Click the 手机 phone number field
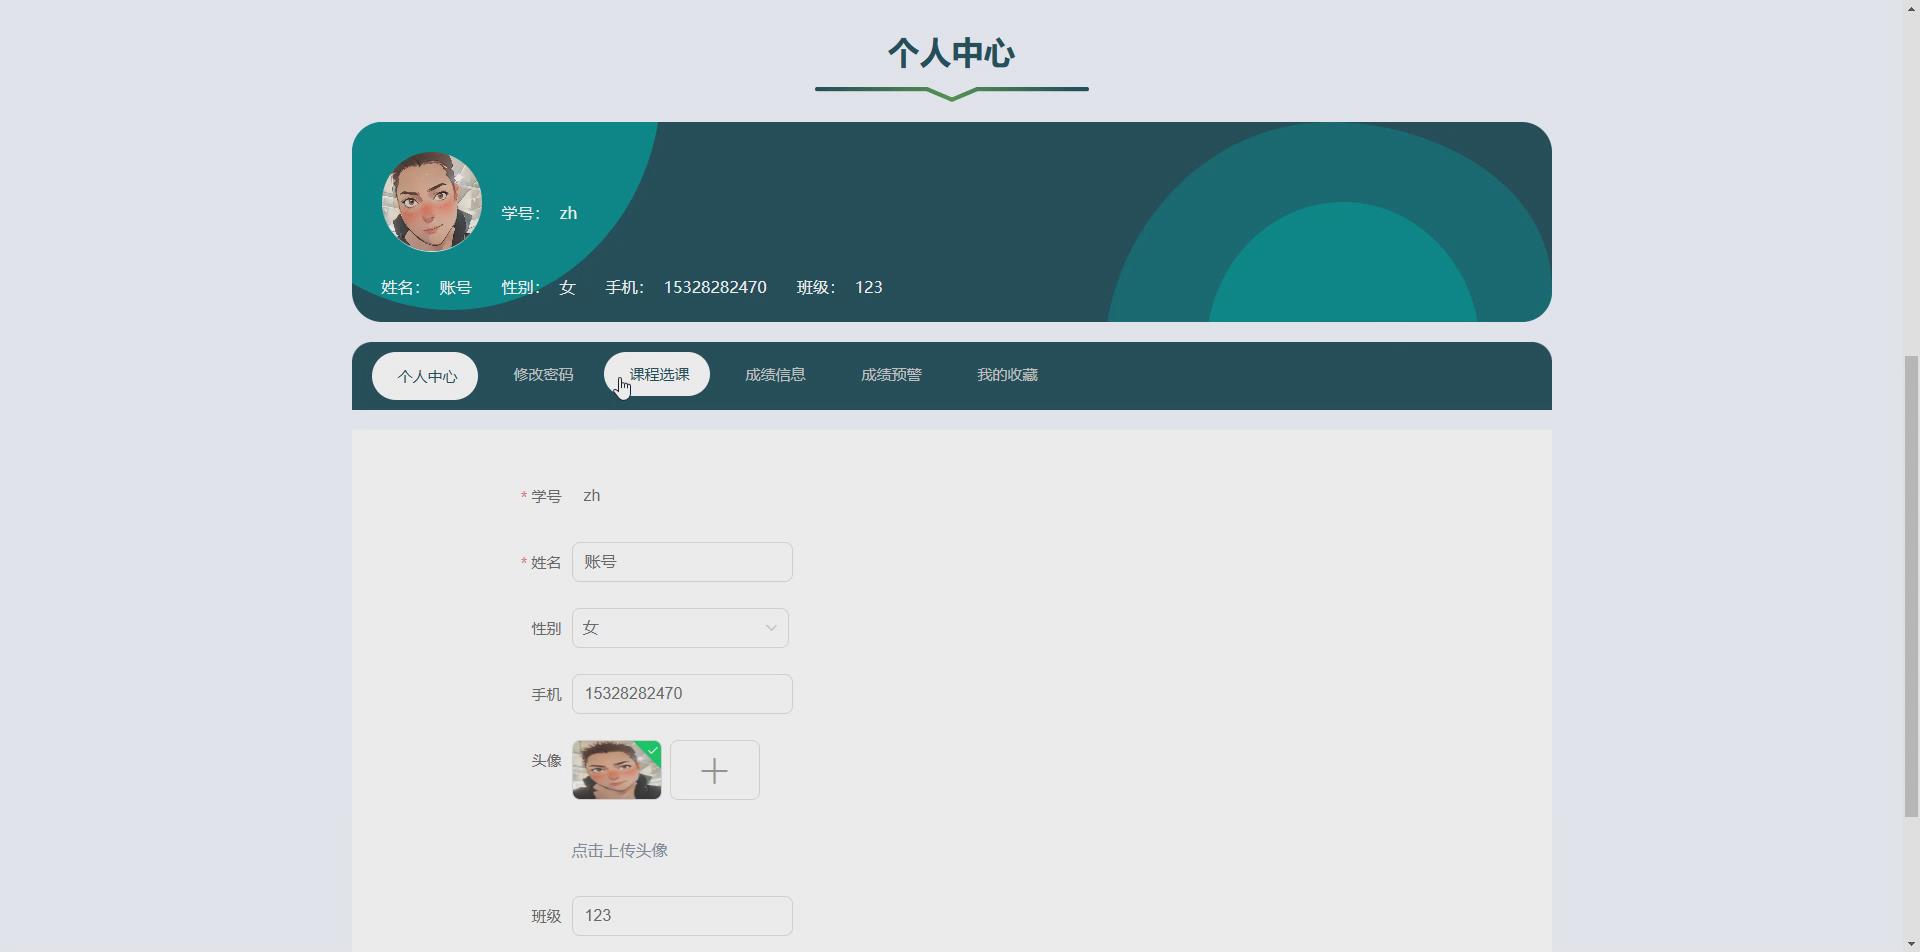Image resolution: width=1920 pixels, height=952 pixels. pos(681,693)
